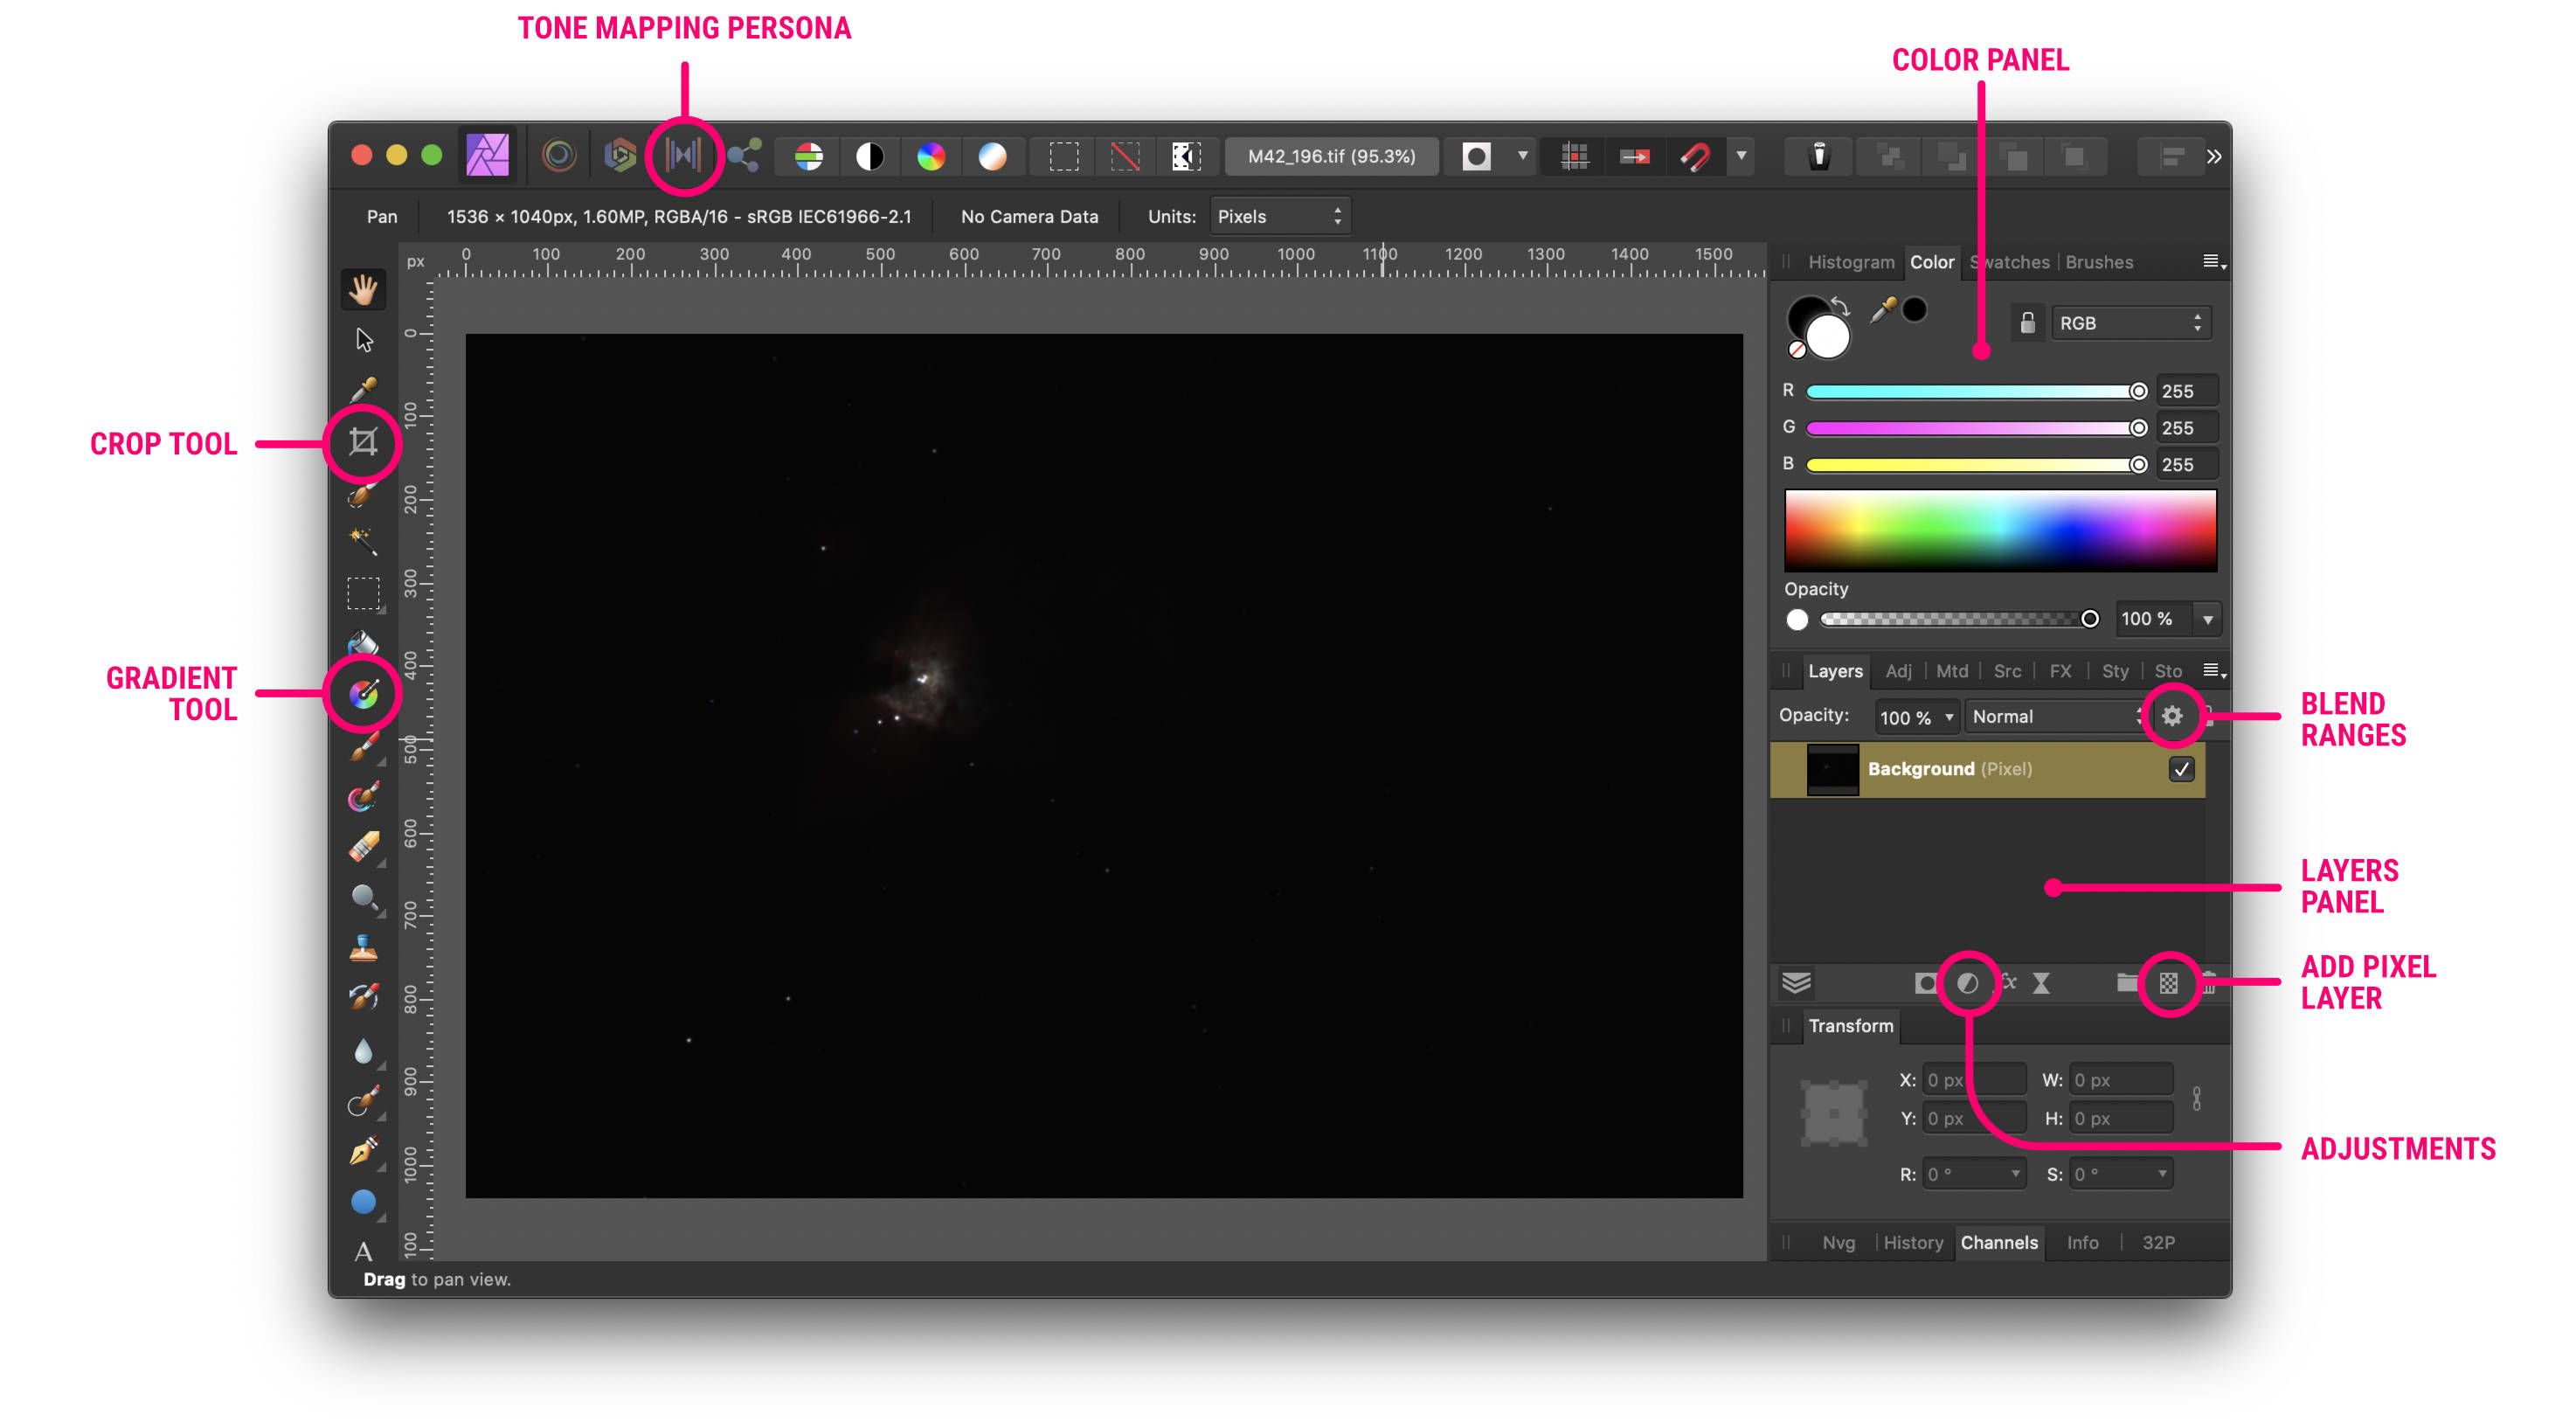This screenshot has height=1428, width=2576.
Task: Apply Auto Colors from toolbar
Action: click(x=931, y=156)
